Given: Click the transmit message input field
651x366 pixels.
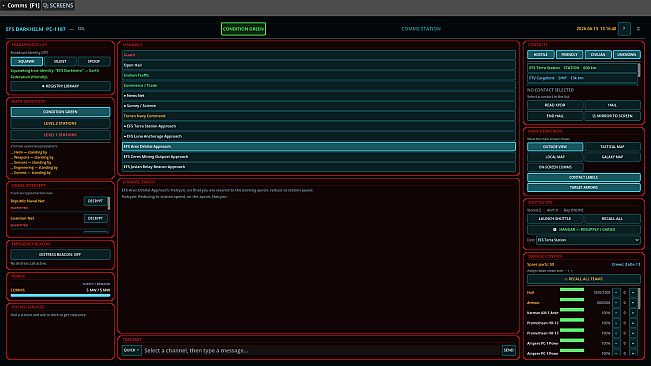Looking at the screenshot, I should pos(321,350).
